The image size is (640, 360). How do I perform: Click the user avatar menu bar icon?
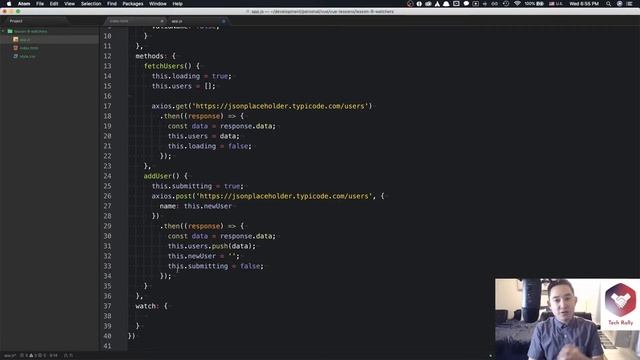pos(619,4)
